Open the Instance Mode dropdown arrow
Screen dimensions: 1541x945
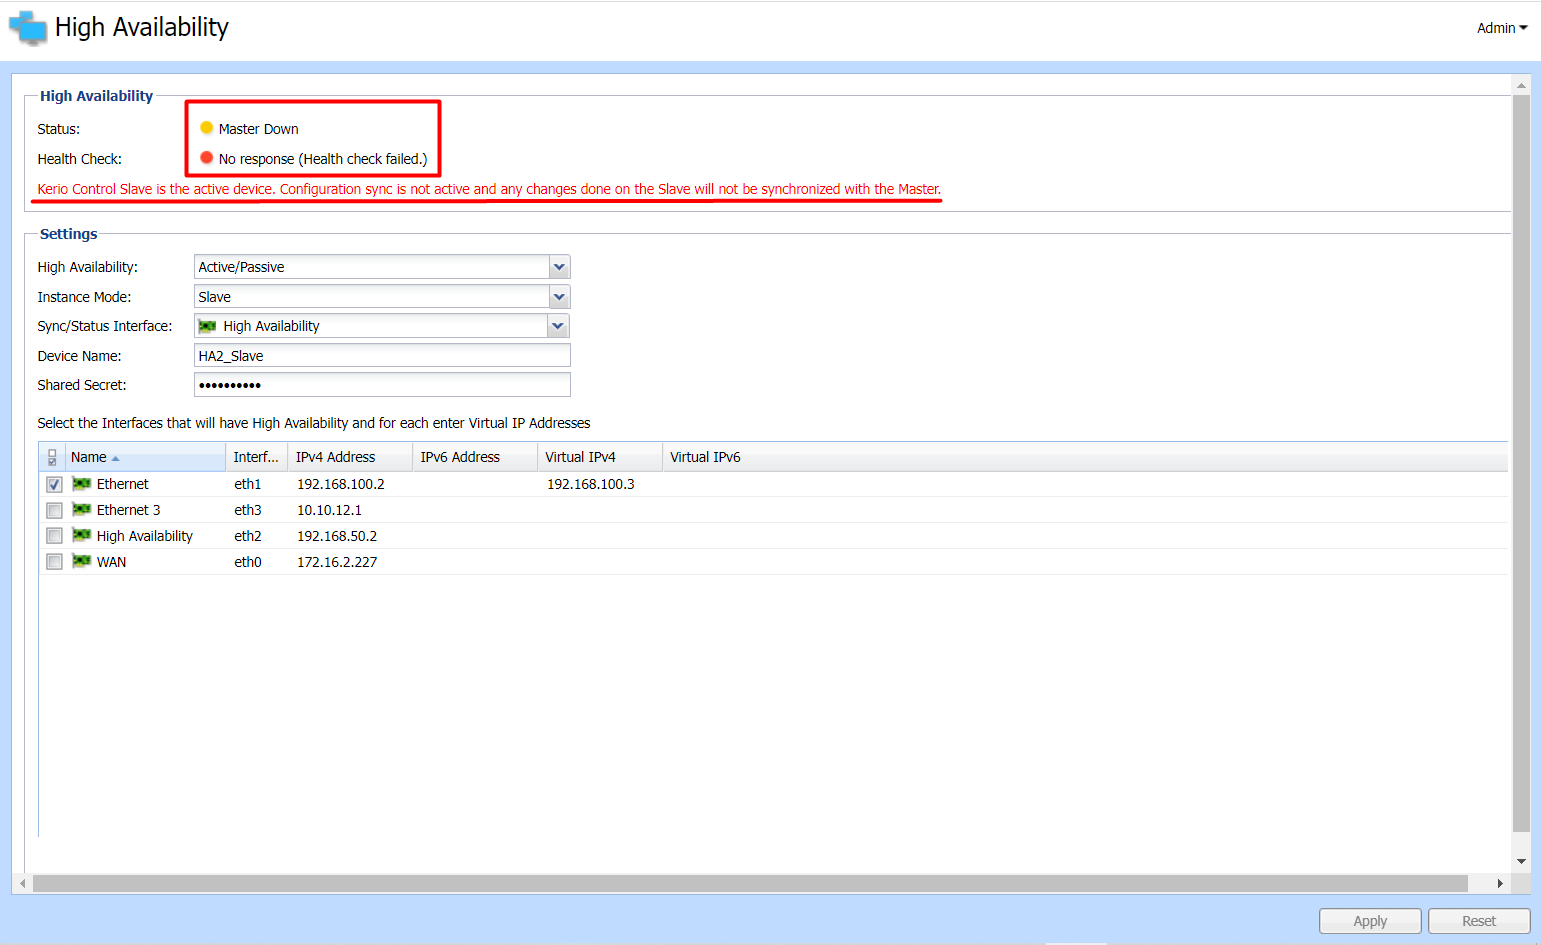pyautogui.click(x=560, y=297)
